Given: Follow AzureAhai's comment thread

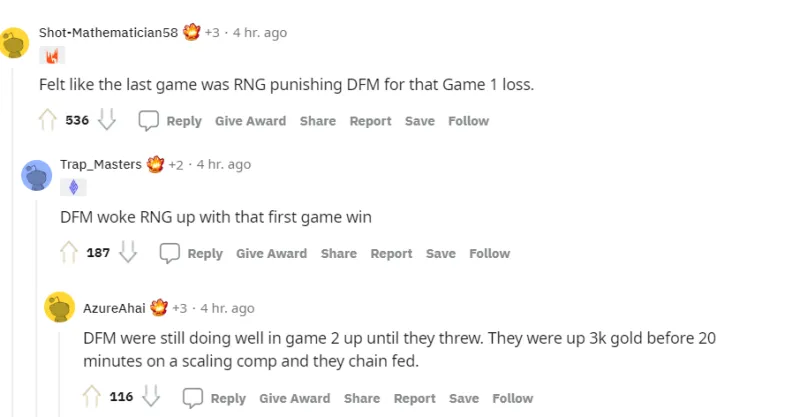Looking at the screenshot, I should (512, 398).
